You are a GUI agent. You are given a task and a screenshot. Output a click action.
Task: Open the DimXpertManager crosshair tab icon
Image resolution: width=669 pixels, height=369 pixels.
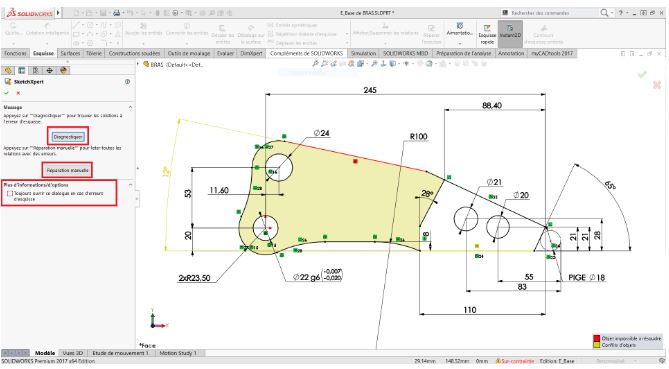point(49,70)
